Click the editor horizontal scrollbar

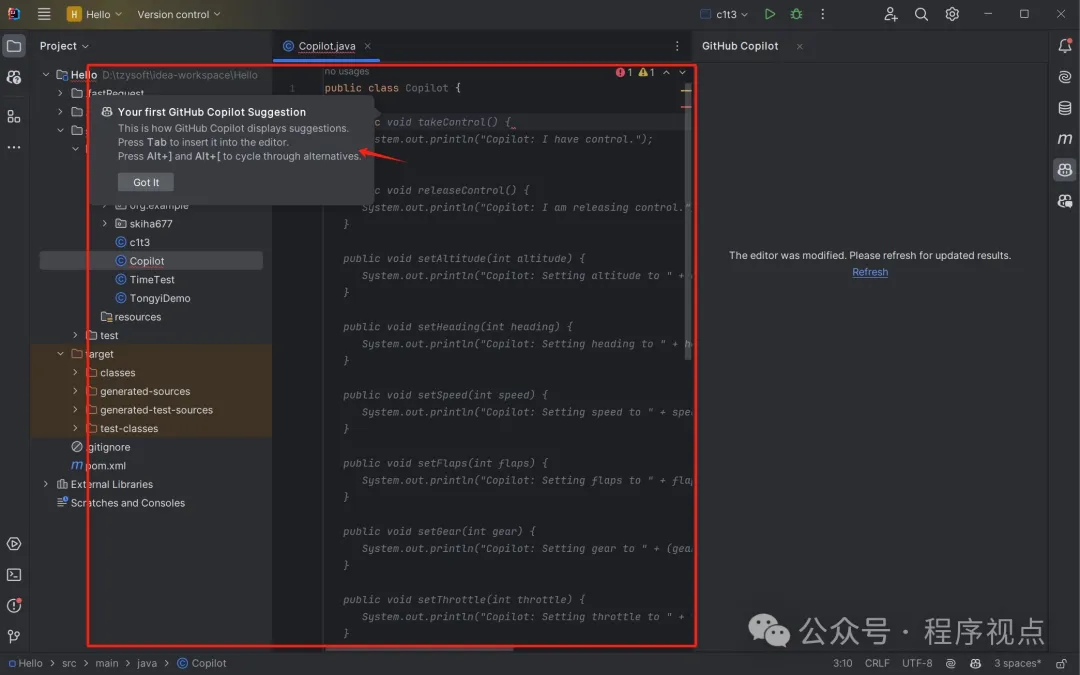(x=419, y=648)
